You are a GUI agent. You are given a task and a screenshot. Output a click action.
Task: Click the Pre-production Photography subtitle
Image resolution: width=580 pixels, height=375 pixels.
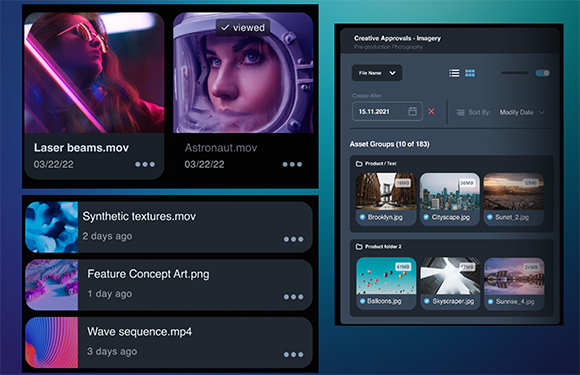pyautogui.click(x=388, y=47)
